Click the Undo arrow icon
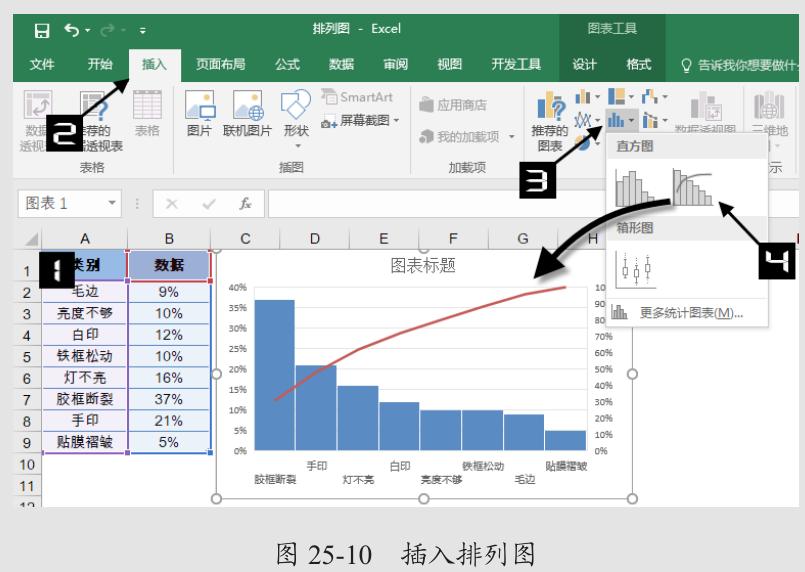 pos(71,30)
